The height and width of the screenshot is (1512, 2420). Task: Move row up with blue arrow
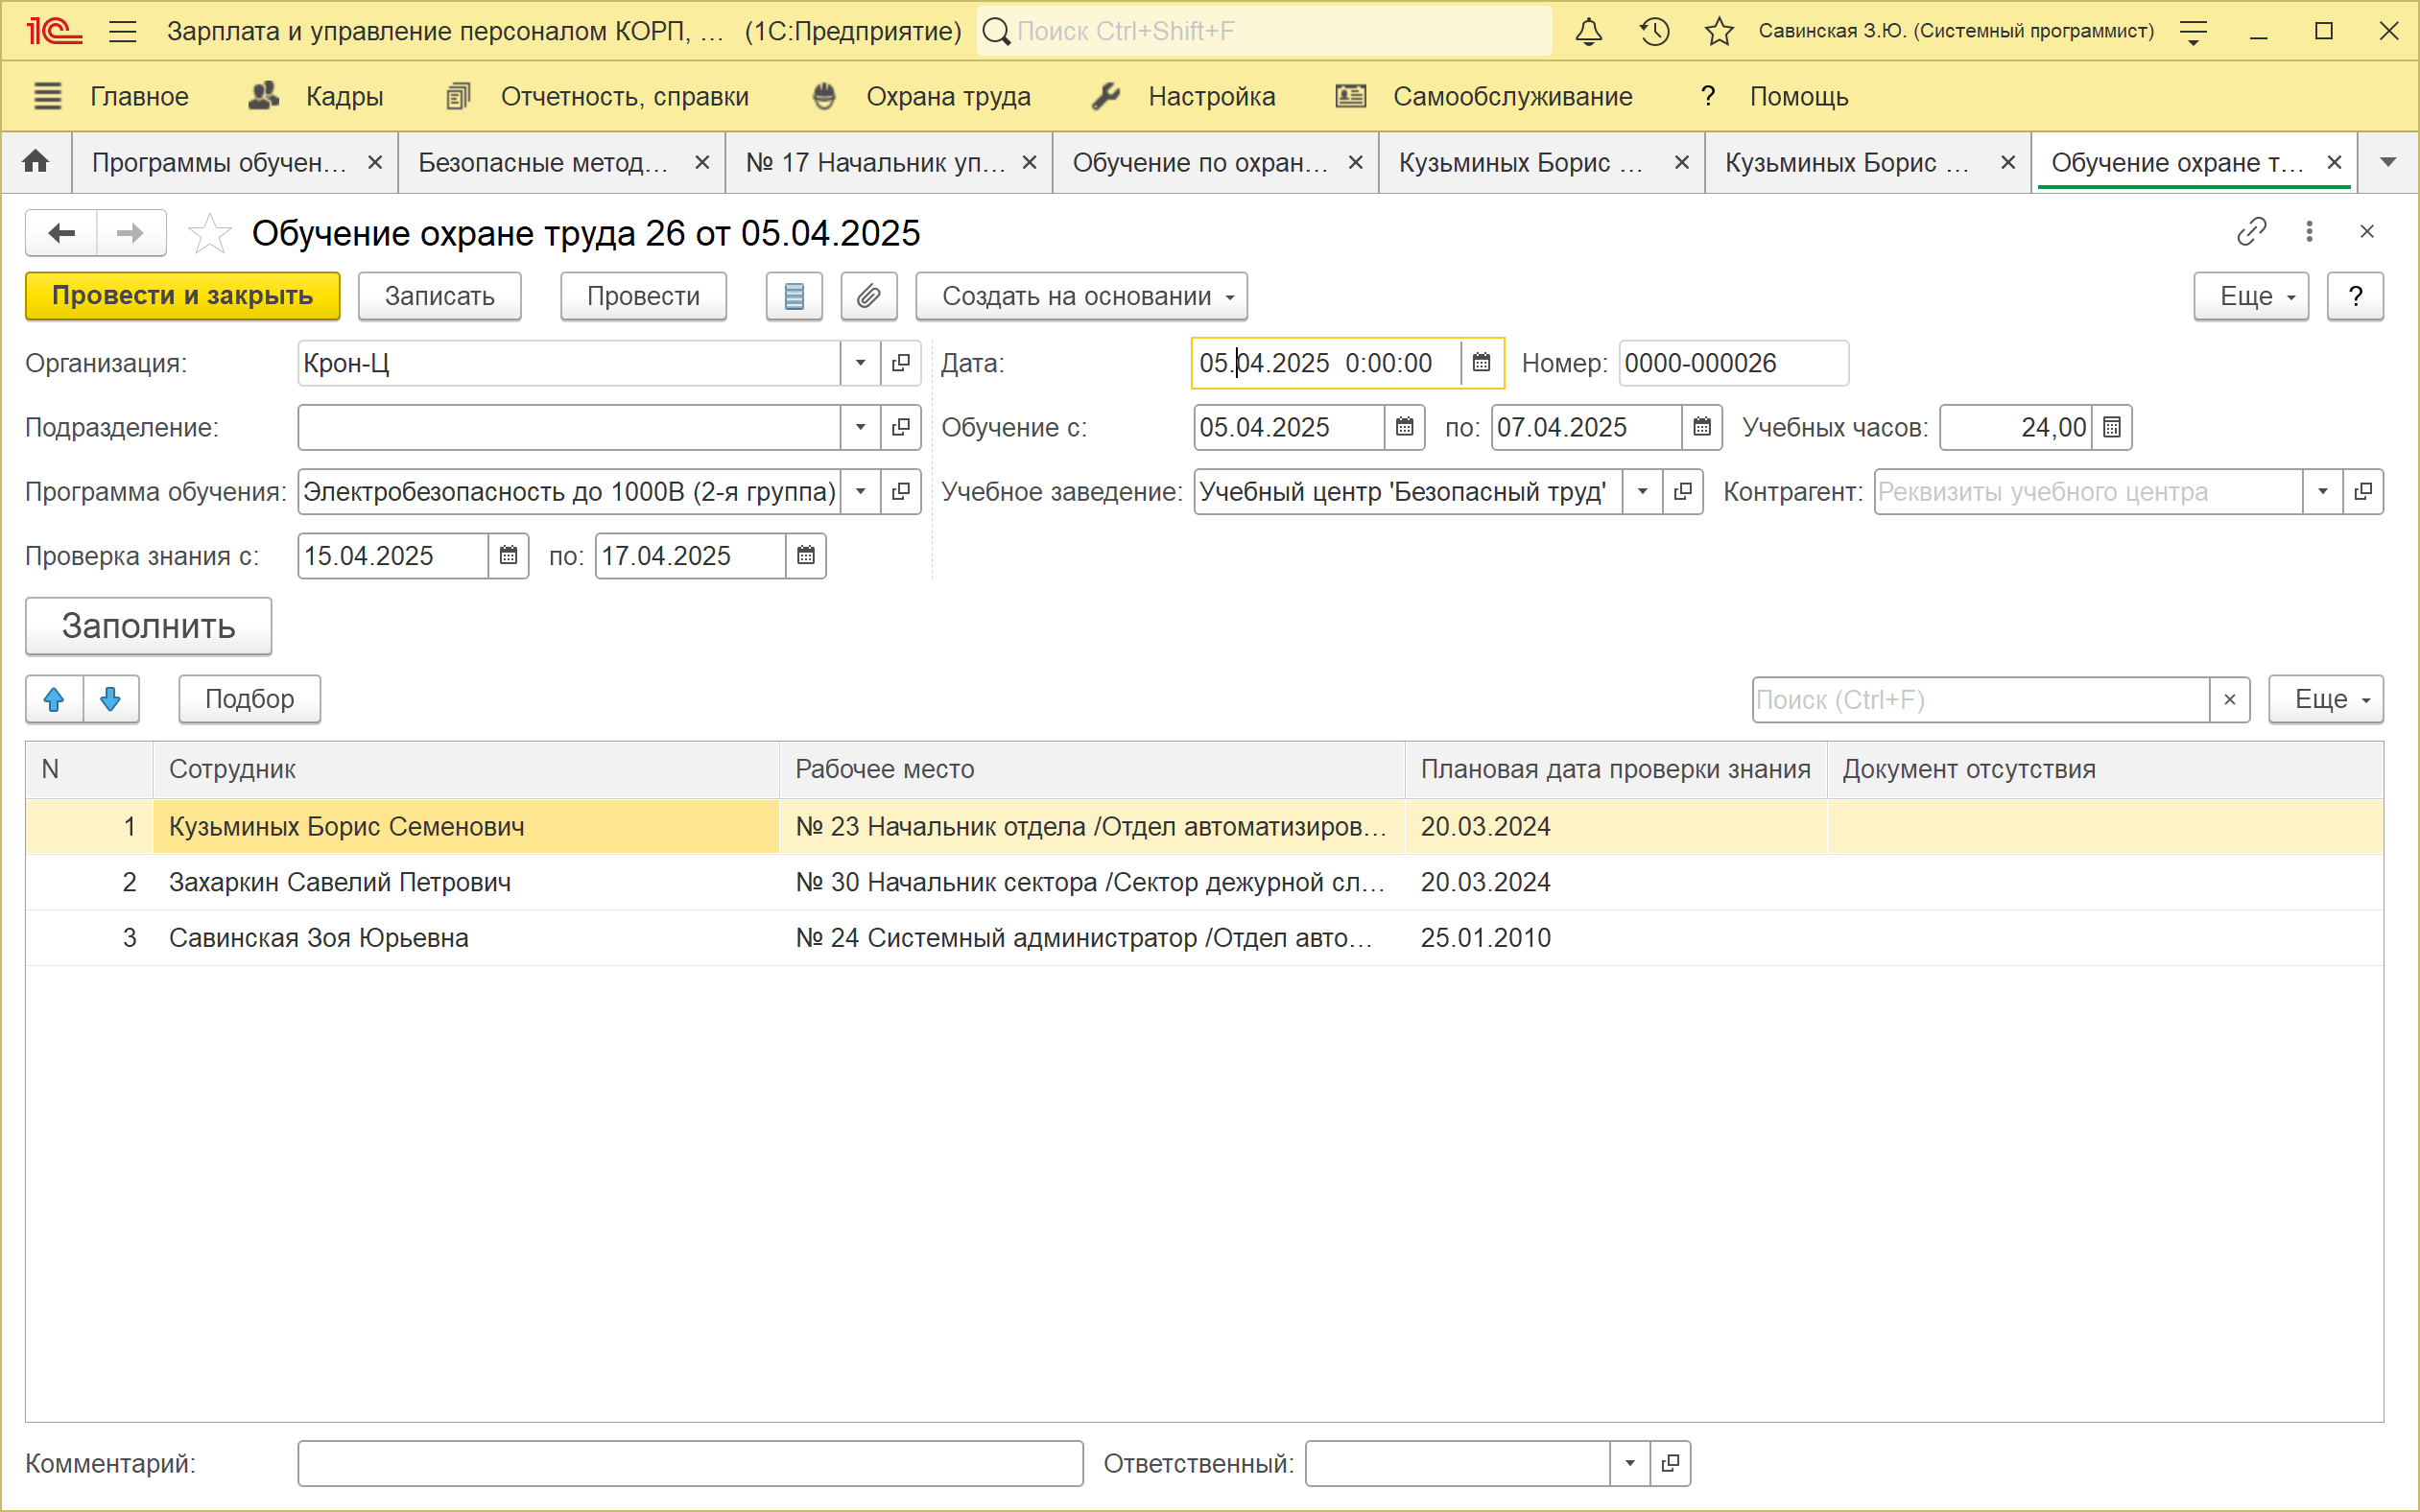click(x=54, y=699)
